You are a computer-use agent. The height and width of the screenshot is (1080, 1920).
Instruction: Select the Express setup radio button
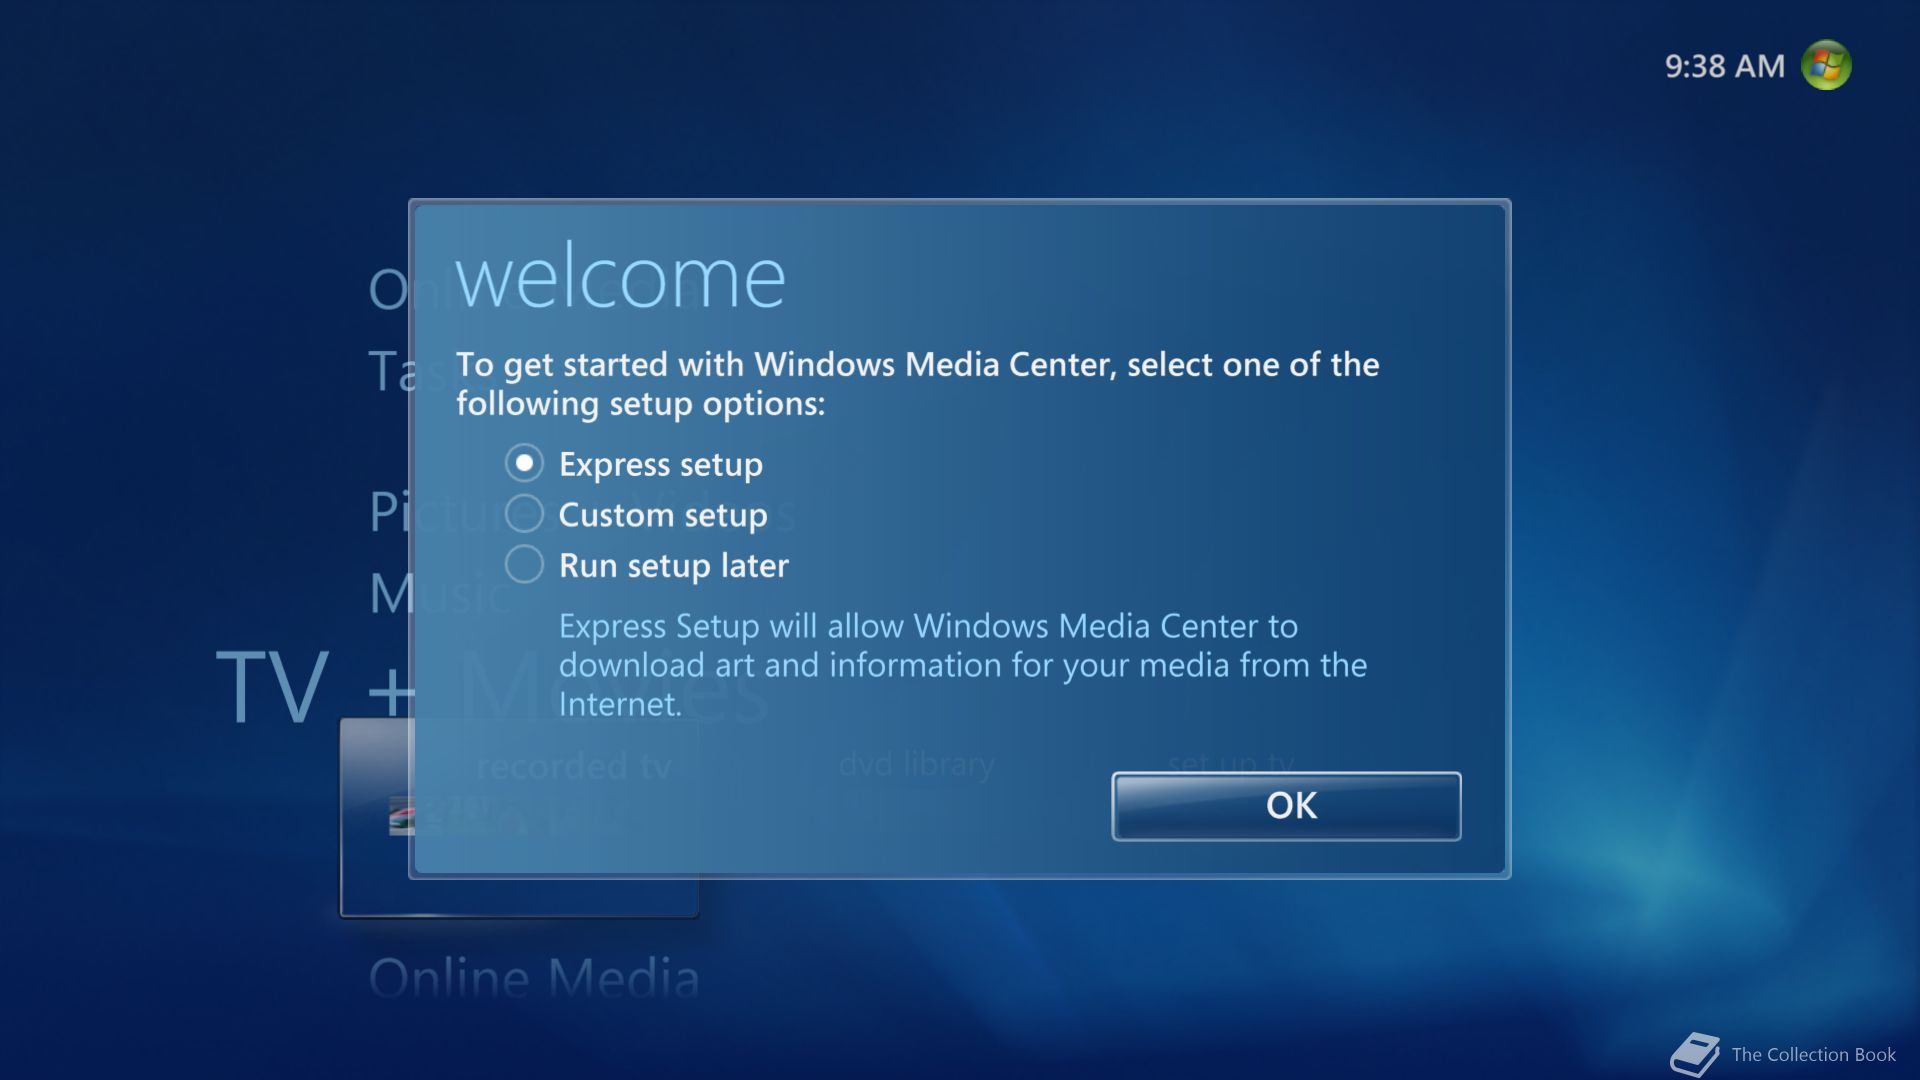pos(524,463)
